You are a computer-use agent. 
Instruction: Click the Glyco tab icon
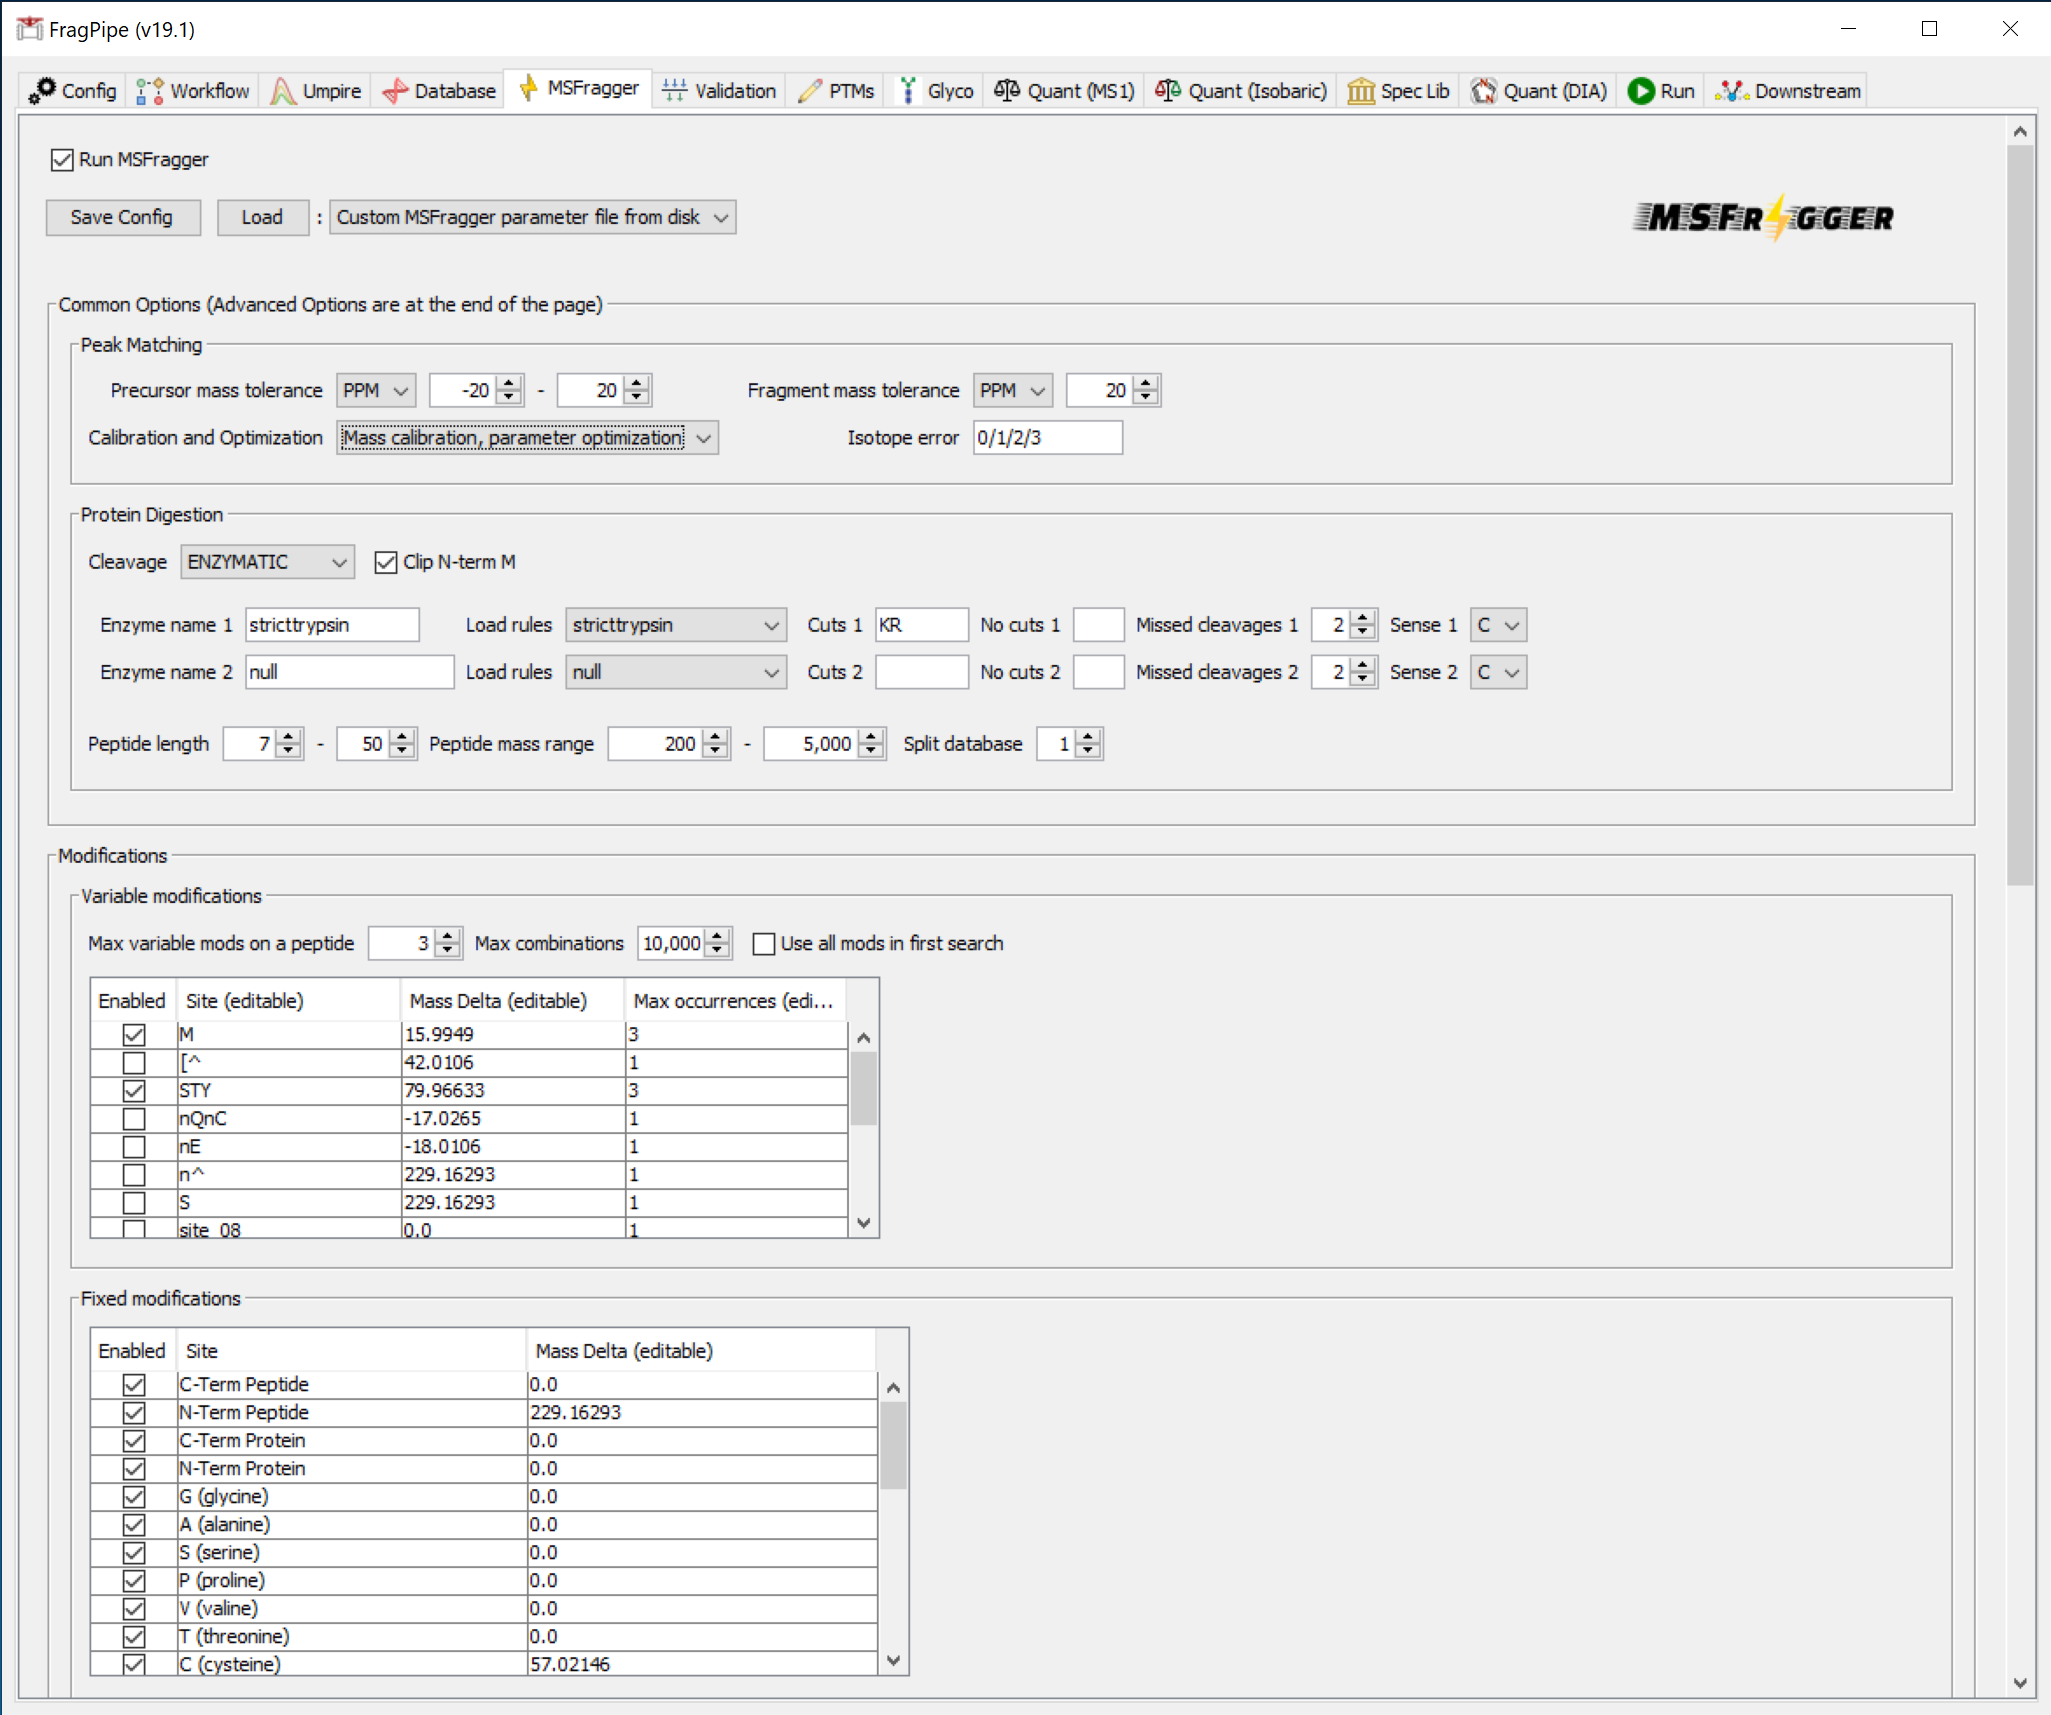pyautogui.click(x=908, y=91)
